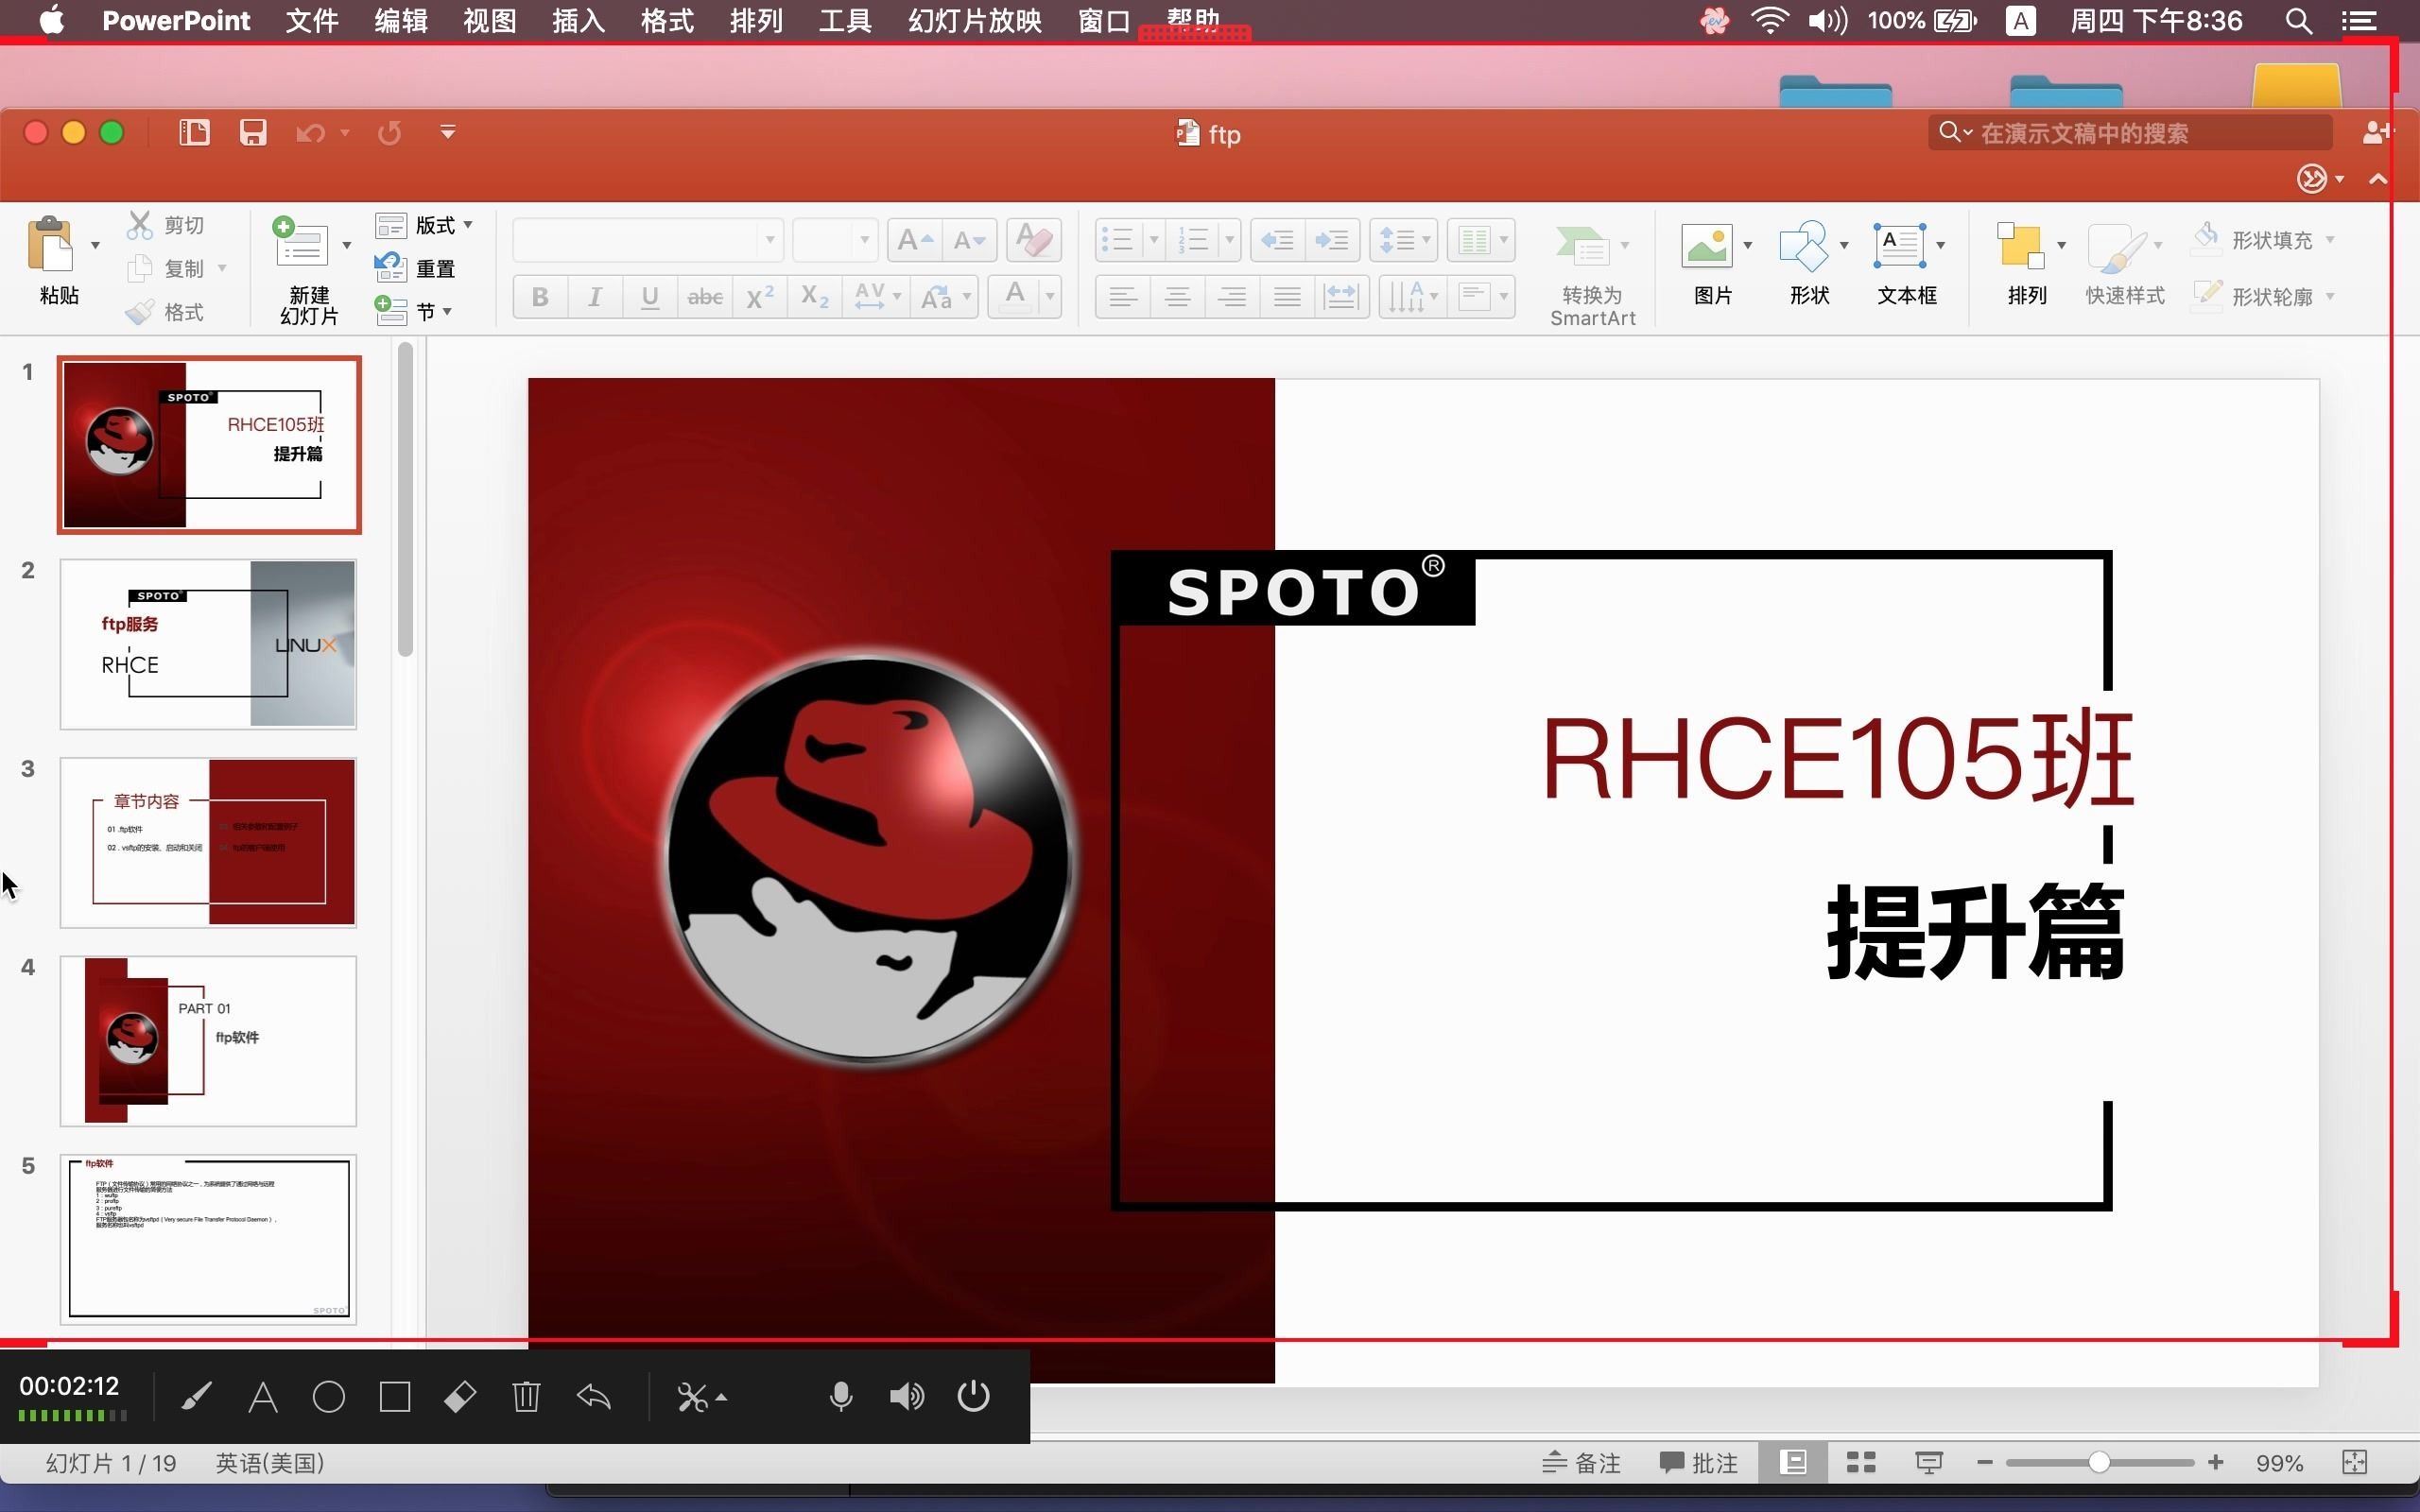Click the presentation search field

[2130, 132]
